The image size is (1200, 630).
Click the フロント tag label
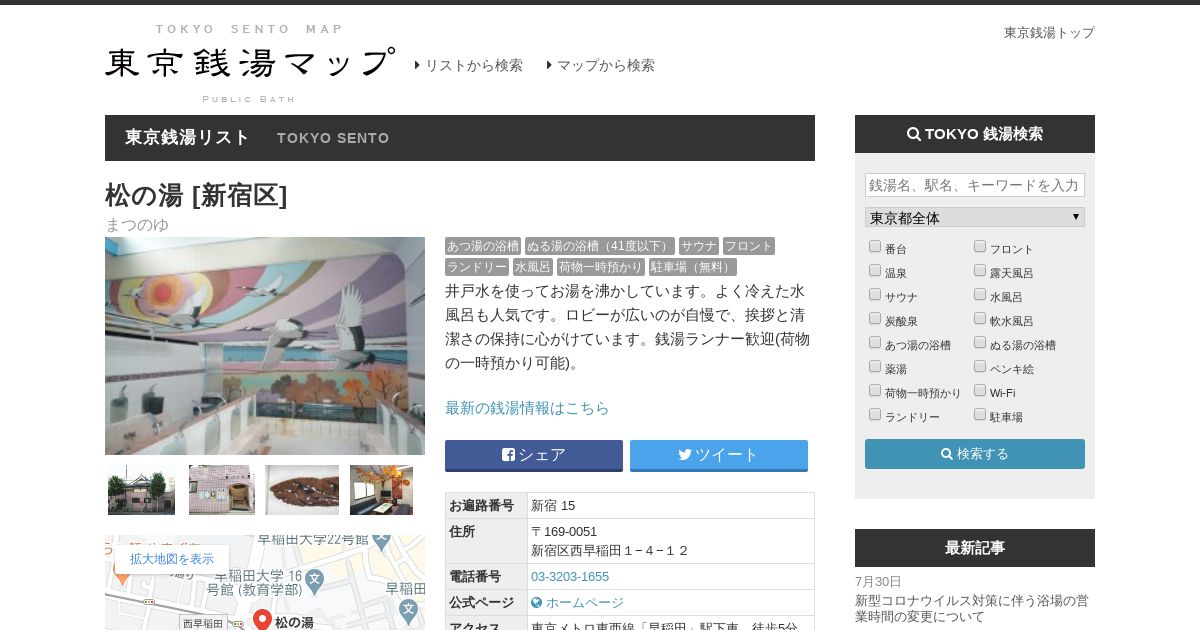click(x=749, y=246)
